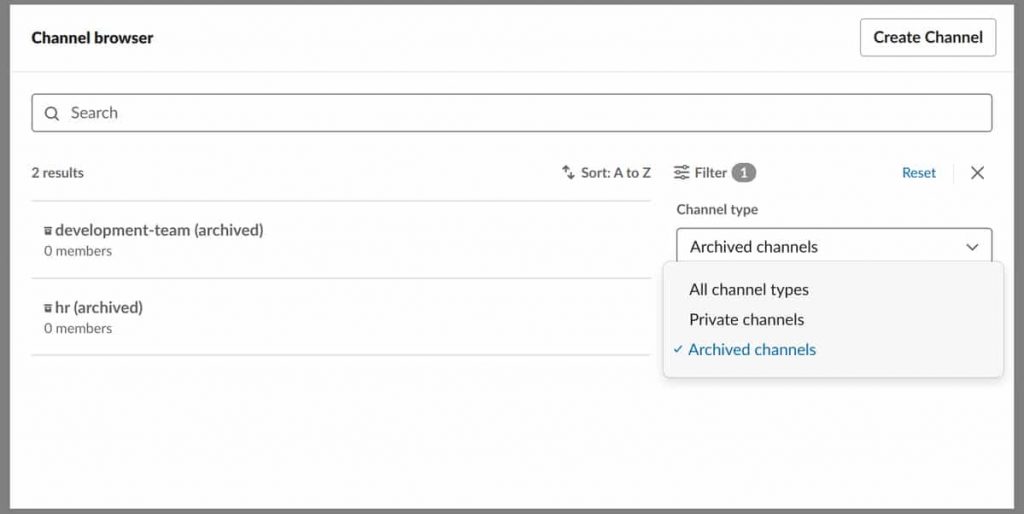The height and width of the screenshot is (514, 1024).
Task: Reset the applied filters
Action: click(x=918, y=173)
